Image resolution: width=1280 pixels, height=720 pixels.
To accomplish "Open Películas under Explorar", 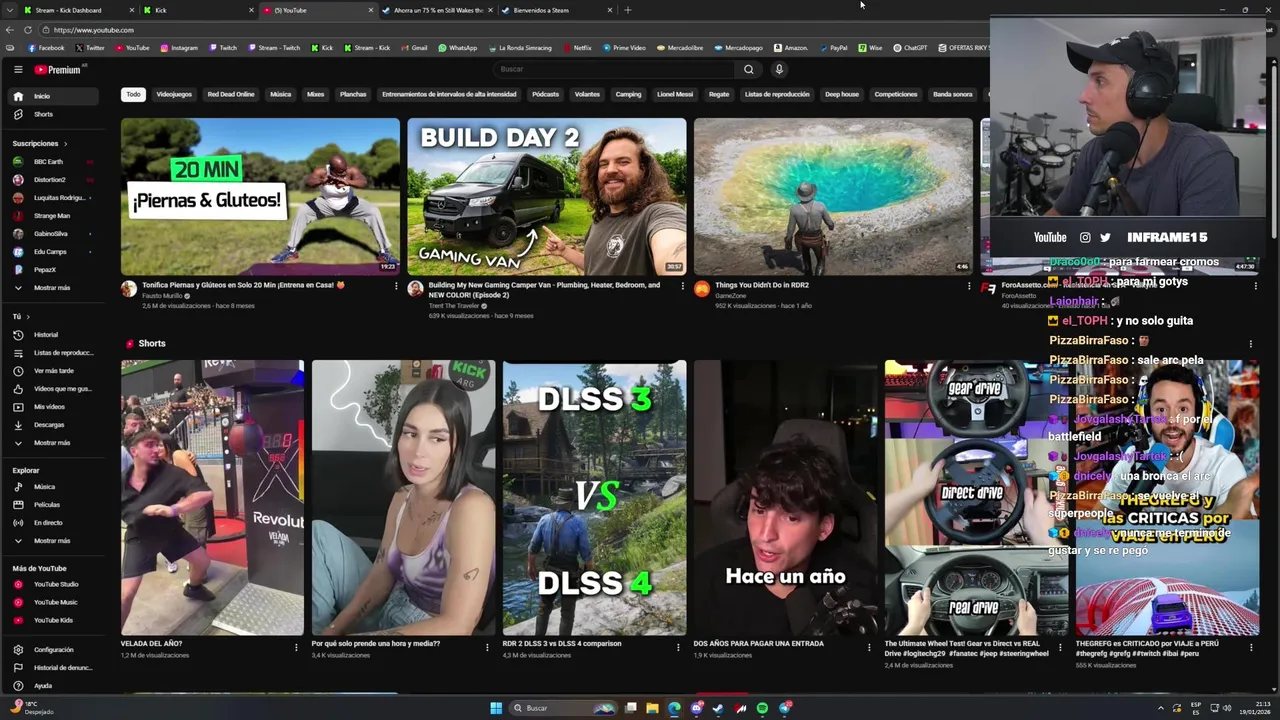I will pyautogui.click(x=55, y=504).
